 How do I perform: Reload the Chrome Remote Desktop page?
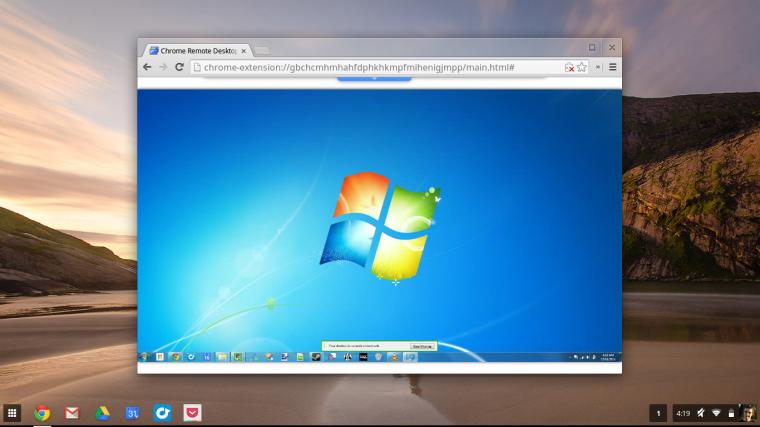click(179, 67)
